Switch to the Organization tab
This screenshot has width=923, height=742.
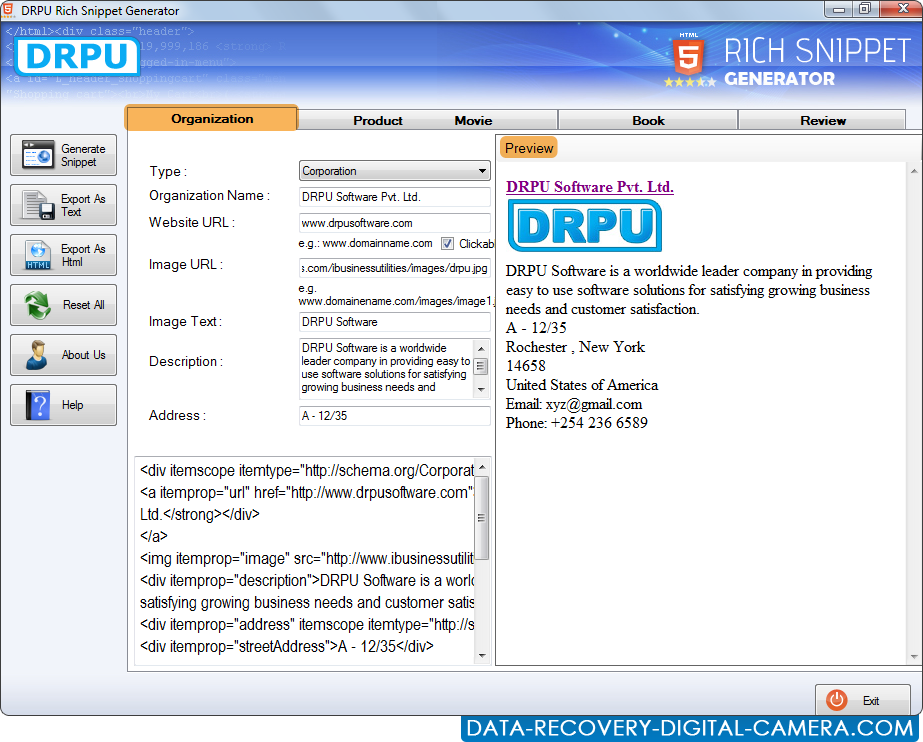(212, 118)
